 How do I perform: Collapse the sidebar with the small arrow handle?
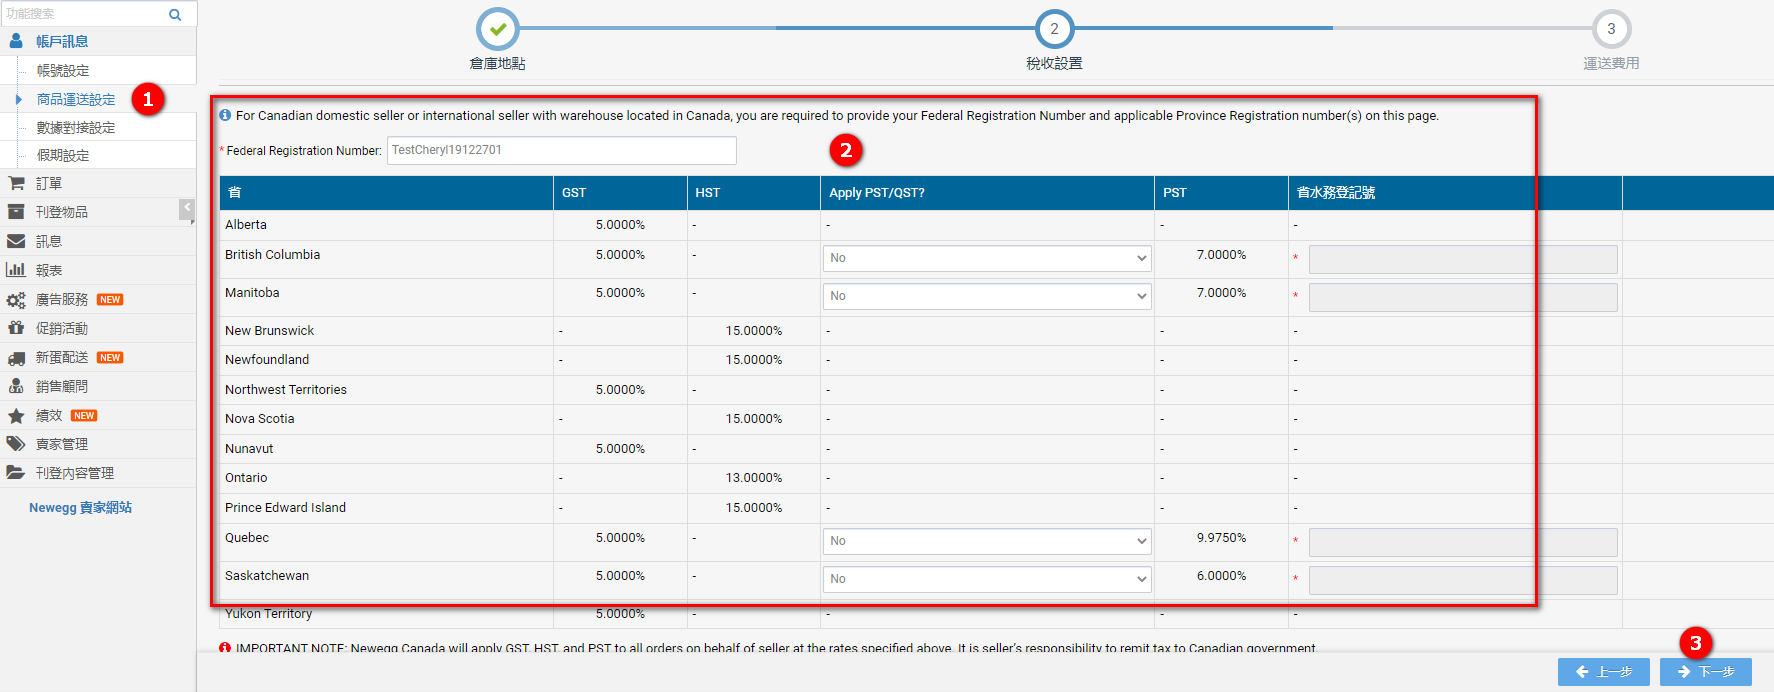pos(187,208)
